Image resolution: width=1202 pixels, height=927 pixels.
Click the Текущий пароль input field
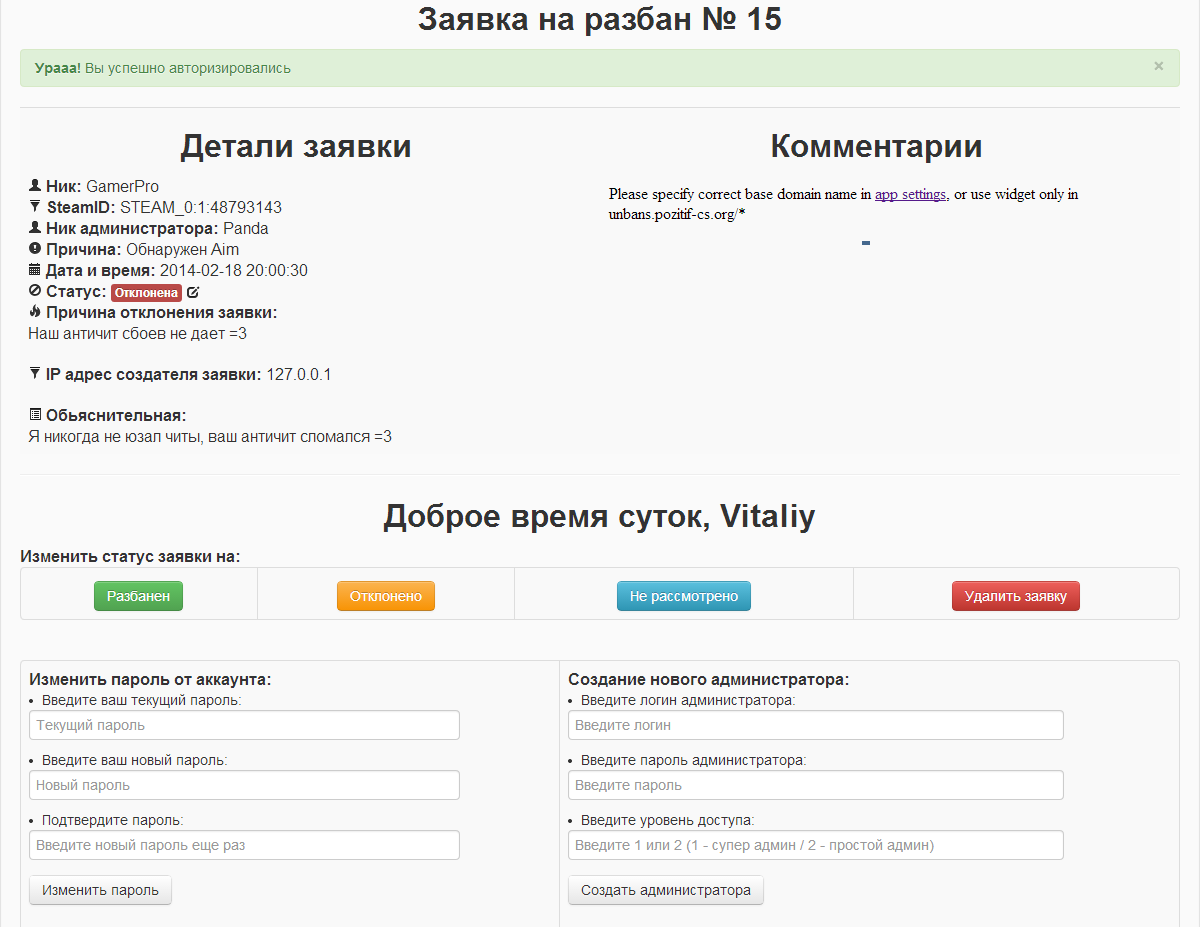click(x=244, y=725)
